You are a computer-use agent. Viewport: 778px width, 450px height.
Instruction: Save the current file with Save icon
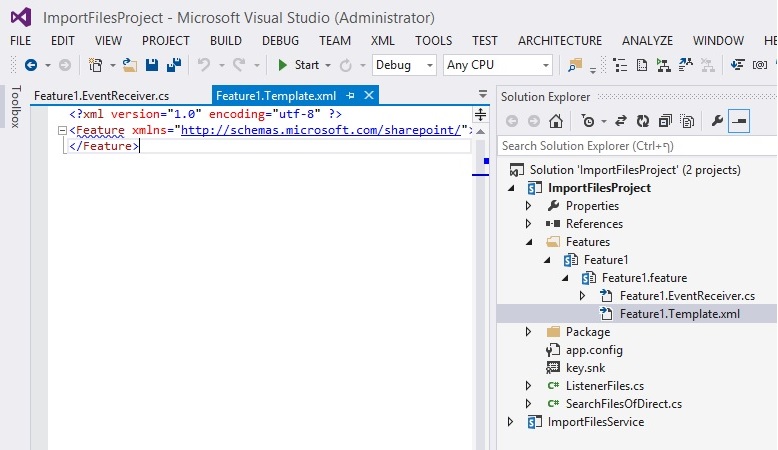click(152, 65)
